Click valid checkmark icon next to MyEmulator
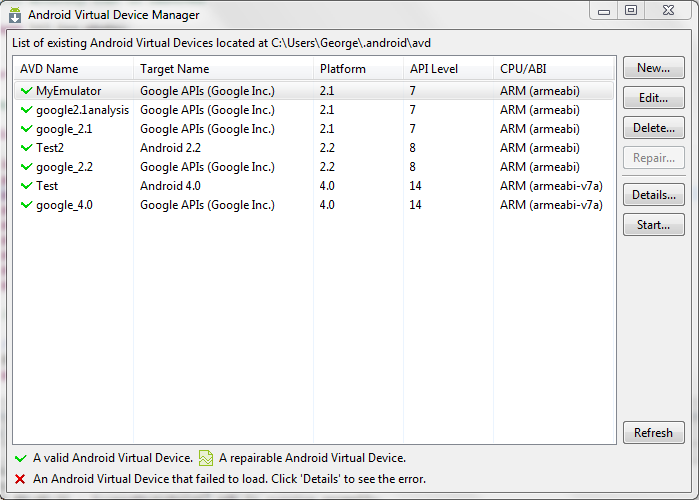 [x=26, y=91]
